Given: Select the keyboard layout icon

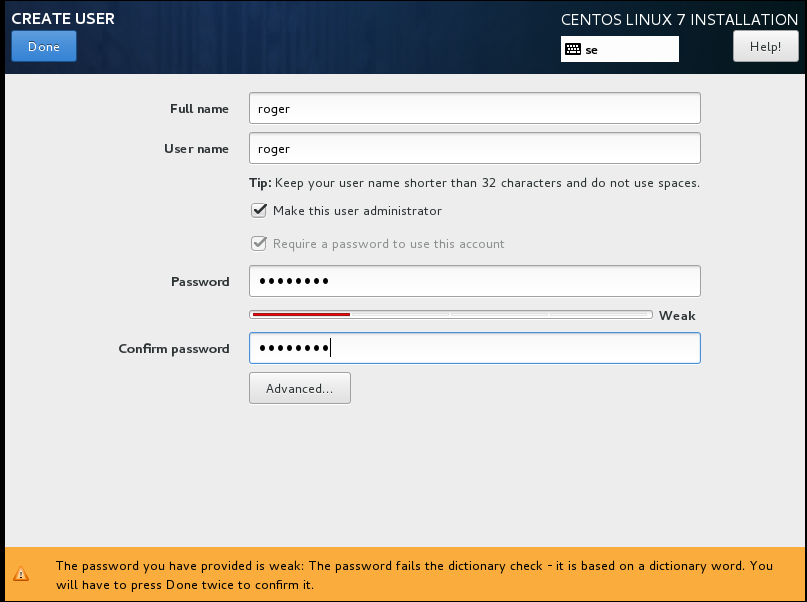Looking at the screenshot, I should click(573, 49).
